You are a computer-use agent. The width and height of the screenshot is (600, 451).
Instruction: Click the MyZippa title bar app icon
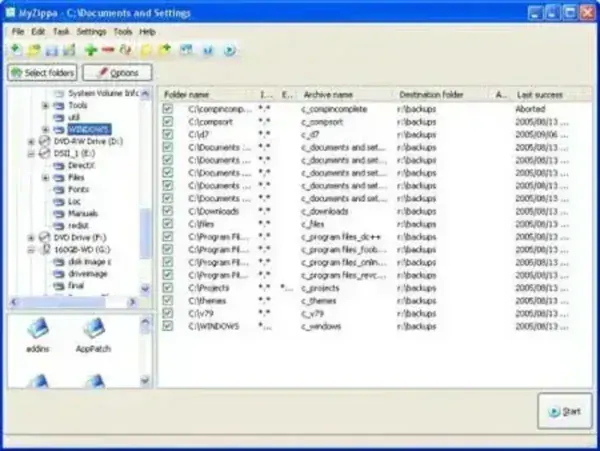(10, 13)
